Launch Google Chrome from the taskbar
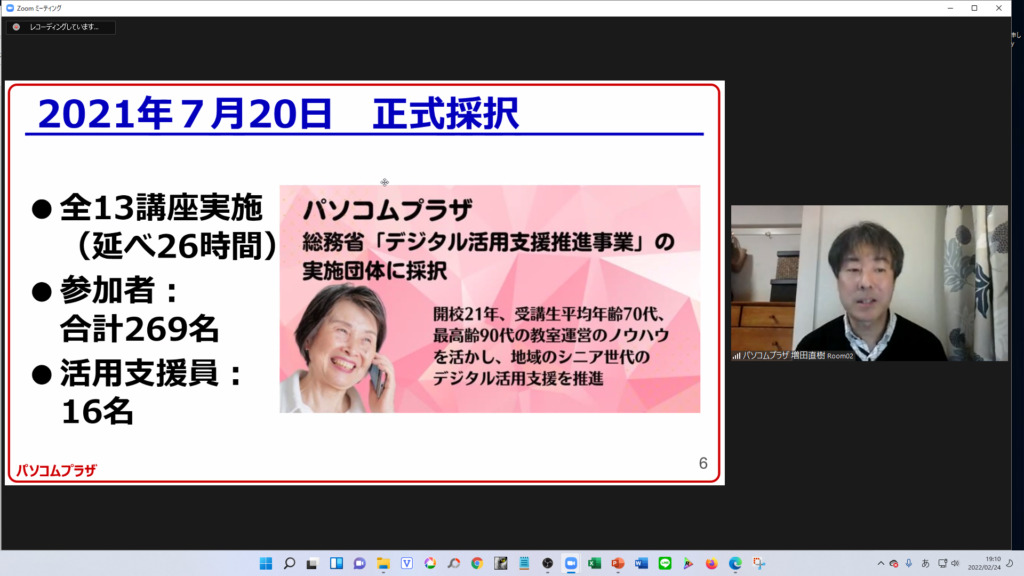The image size is (1024, 576). (477, 564)
